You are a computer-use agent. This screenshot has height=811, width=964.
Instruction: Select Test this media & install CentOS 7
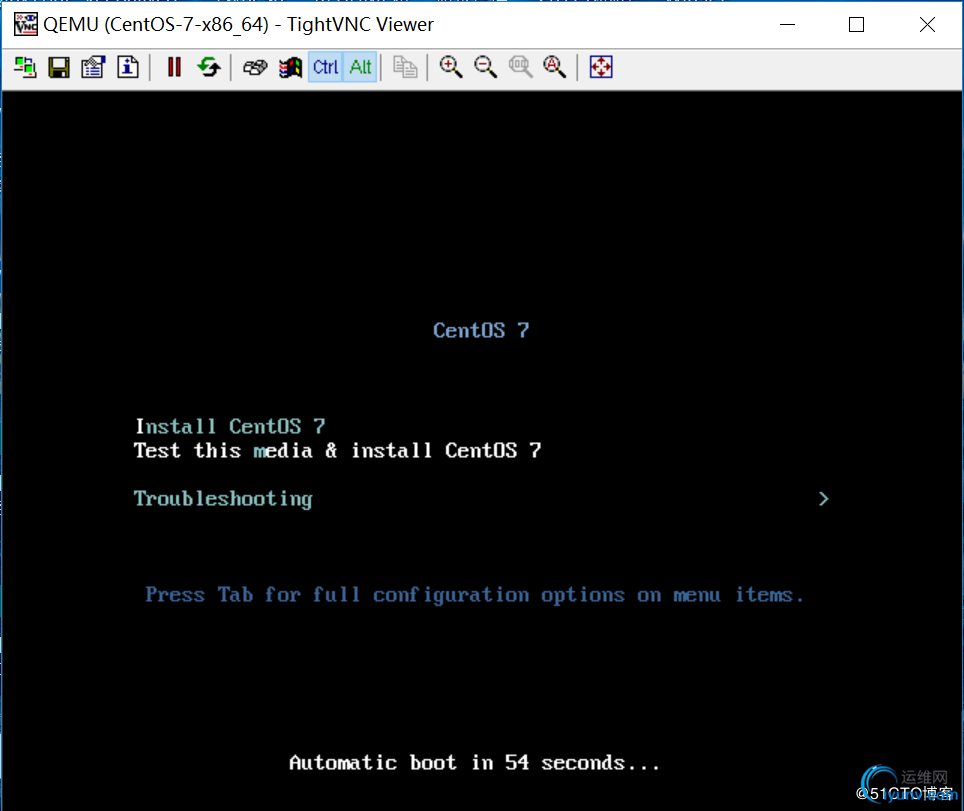click(x=338, y=451)
